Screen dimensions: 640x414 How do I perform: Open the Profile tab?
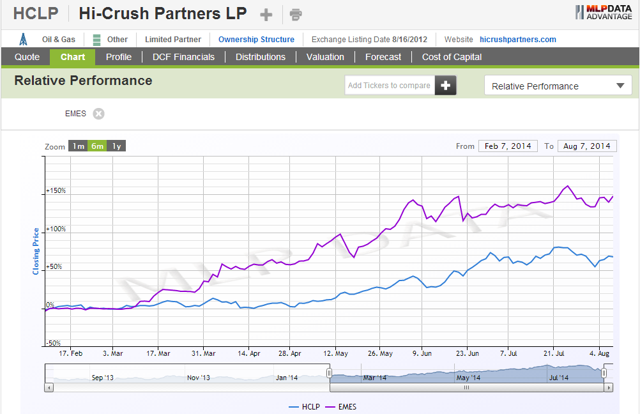(x=118, y=57)
